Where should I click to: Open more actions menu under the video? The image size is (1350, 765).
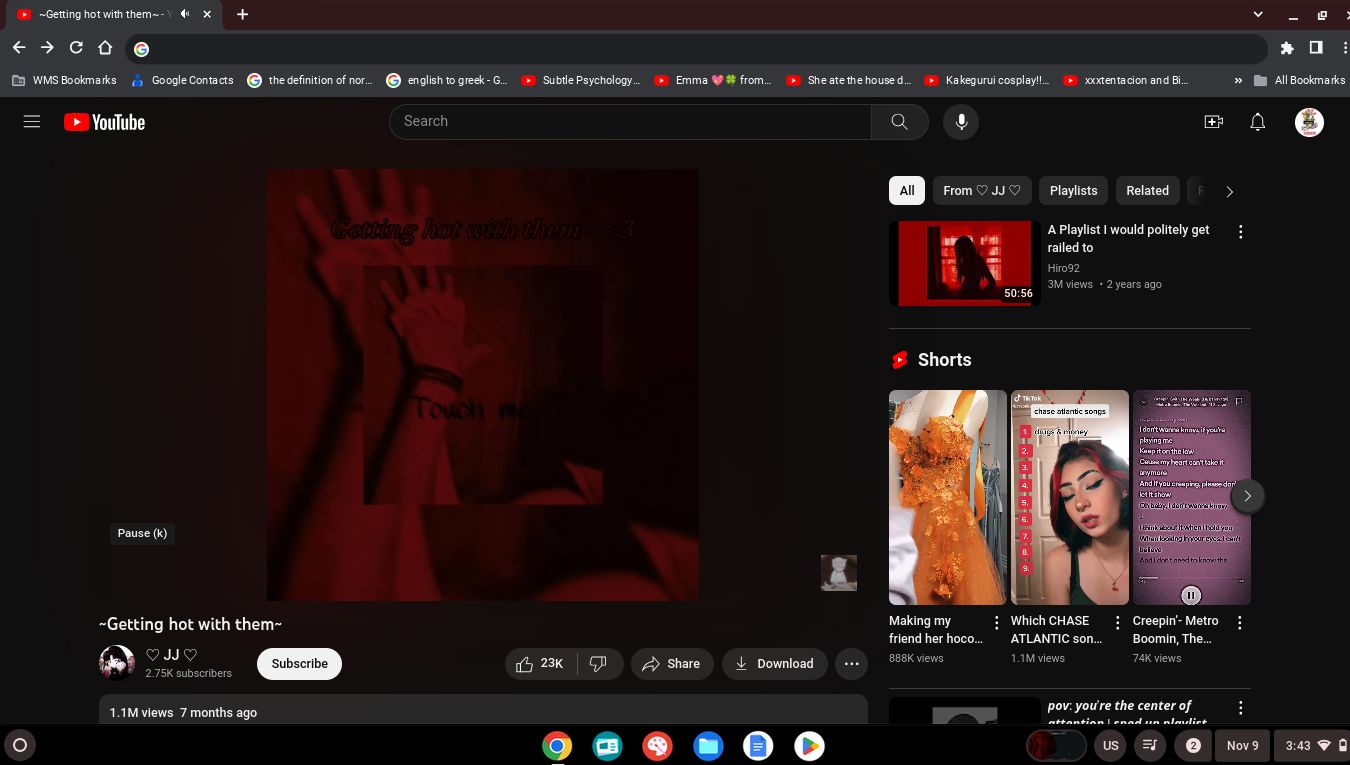[851, 664]
